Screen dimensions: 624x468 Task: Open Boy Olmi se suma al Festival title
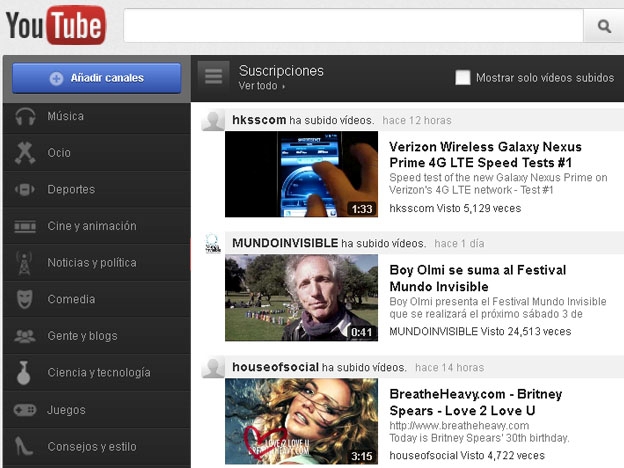point(478,278)
